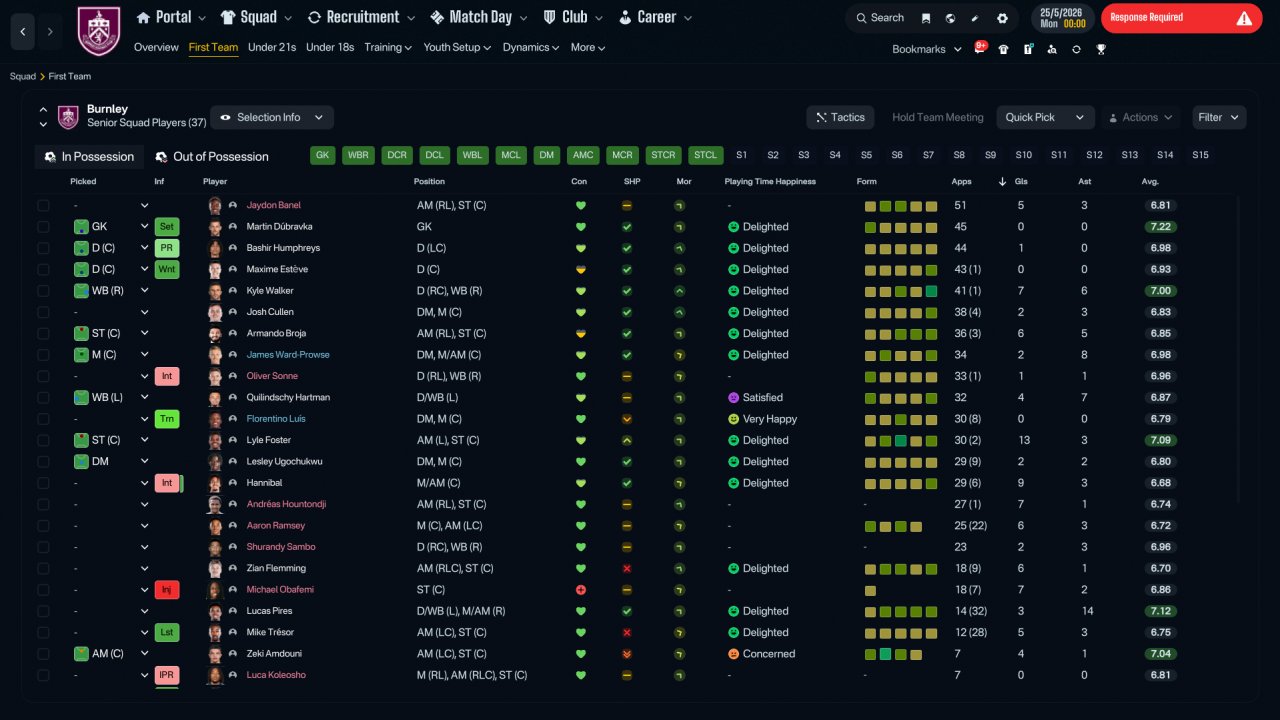Open the Actions dropdown

[1140, 117]
